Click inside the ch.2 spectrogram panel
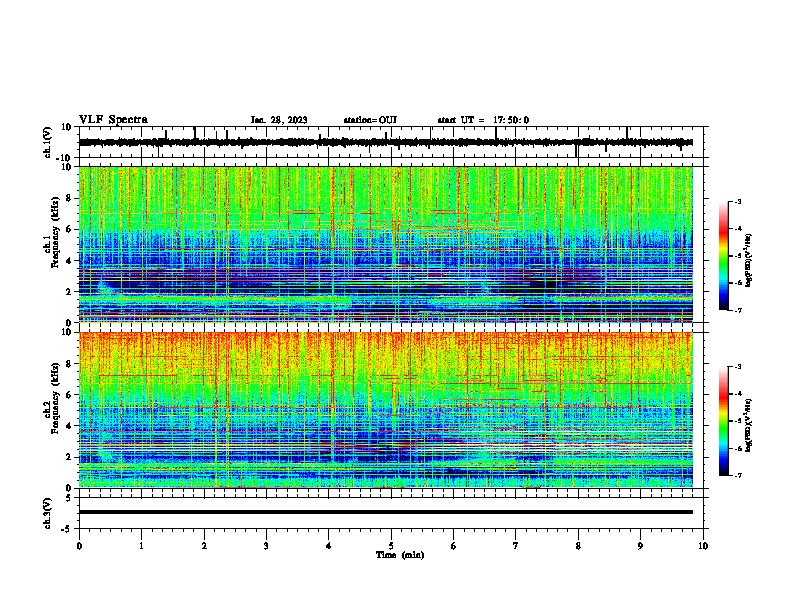This screenshot has width=792, height=612. (386, 410)
